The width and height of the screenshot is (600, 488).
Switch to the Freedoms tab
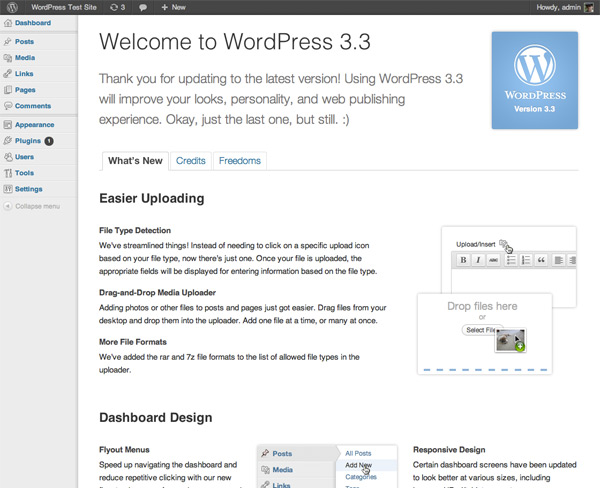(x=240, y=161)
